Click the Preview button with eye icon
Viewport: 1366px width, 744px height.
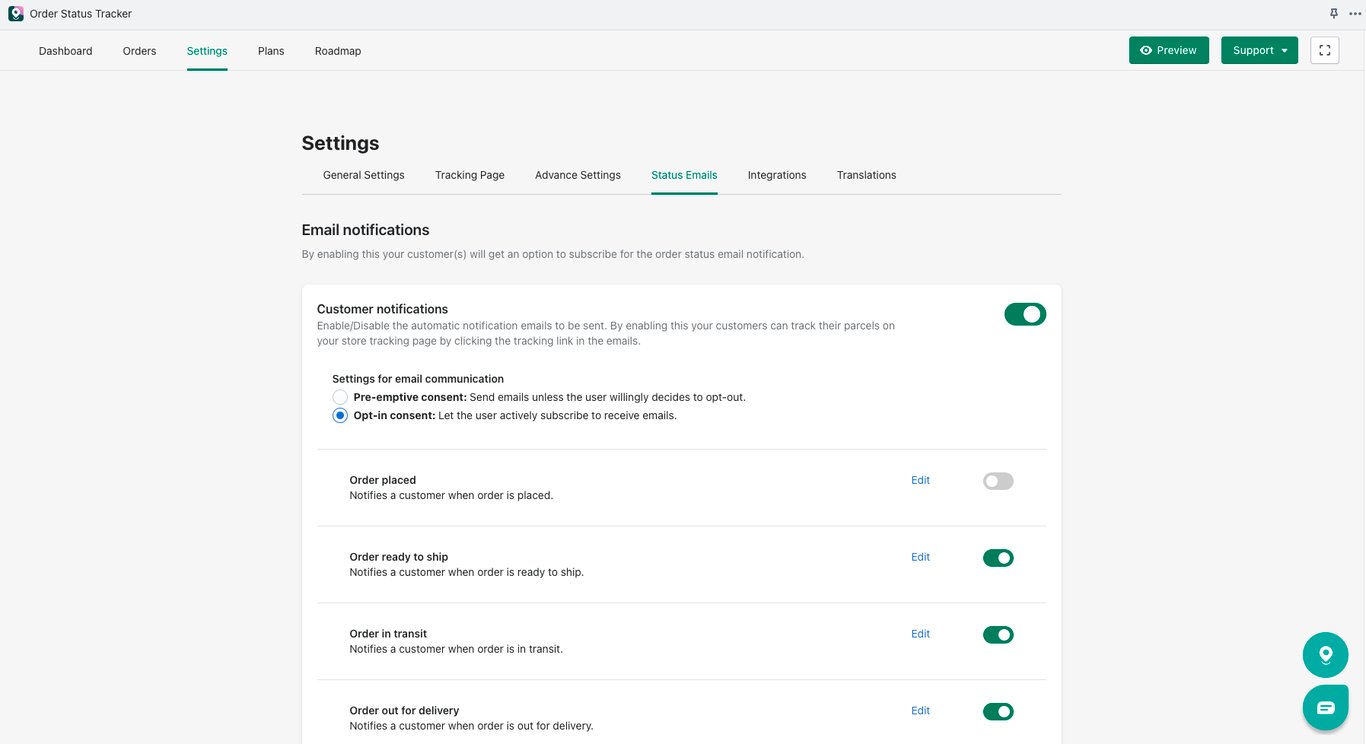pyautogui.click(x=1169, y=50)
